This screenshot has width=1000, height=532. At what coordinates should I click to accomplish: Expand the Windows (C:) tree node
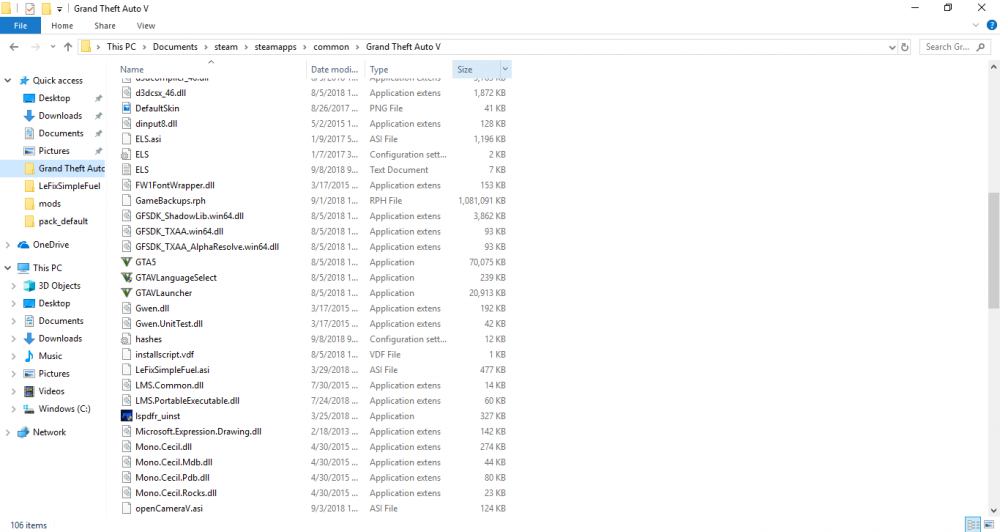point(13,409)
